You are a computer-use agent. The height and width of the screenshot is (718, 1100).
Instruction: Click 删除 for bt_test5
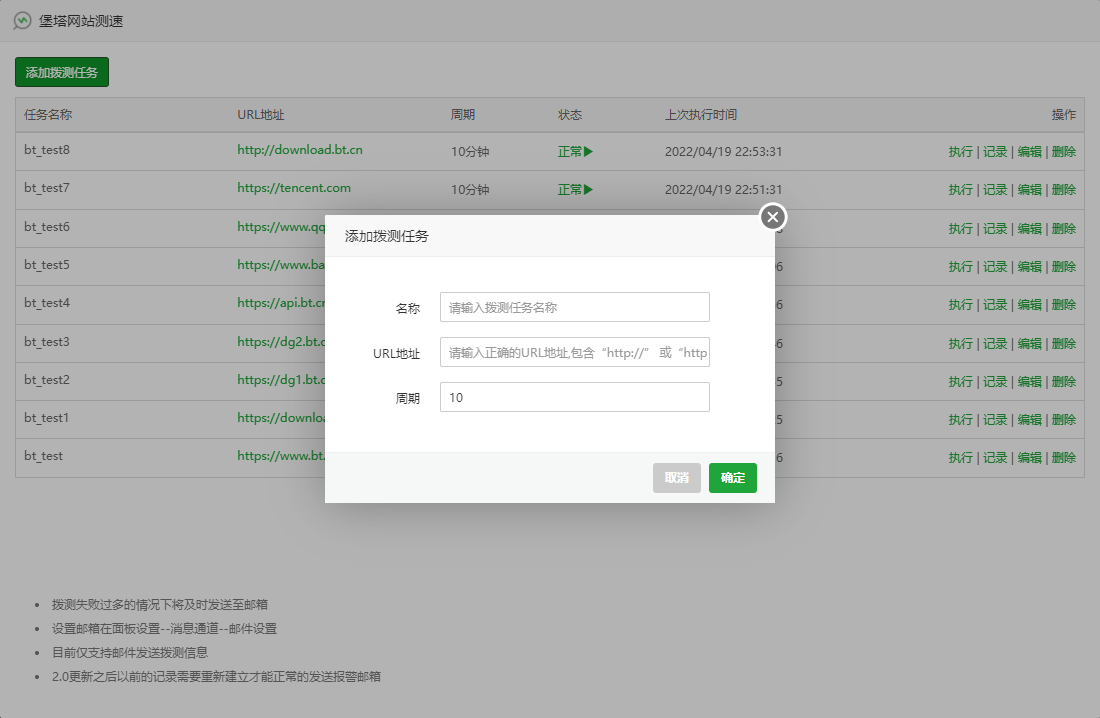pos(1064,266)
